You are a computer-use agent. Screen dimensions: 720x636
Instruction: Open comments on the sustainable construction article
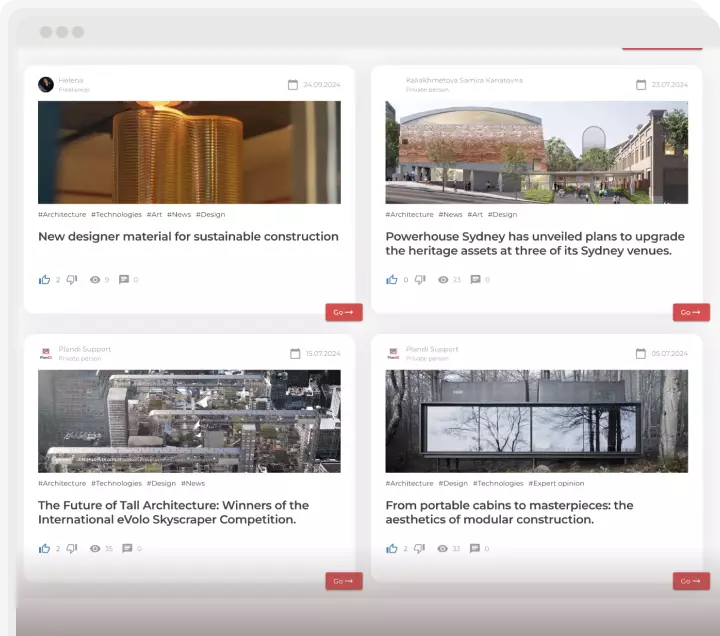point(124,280)
